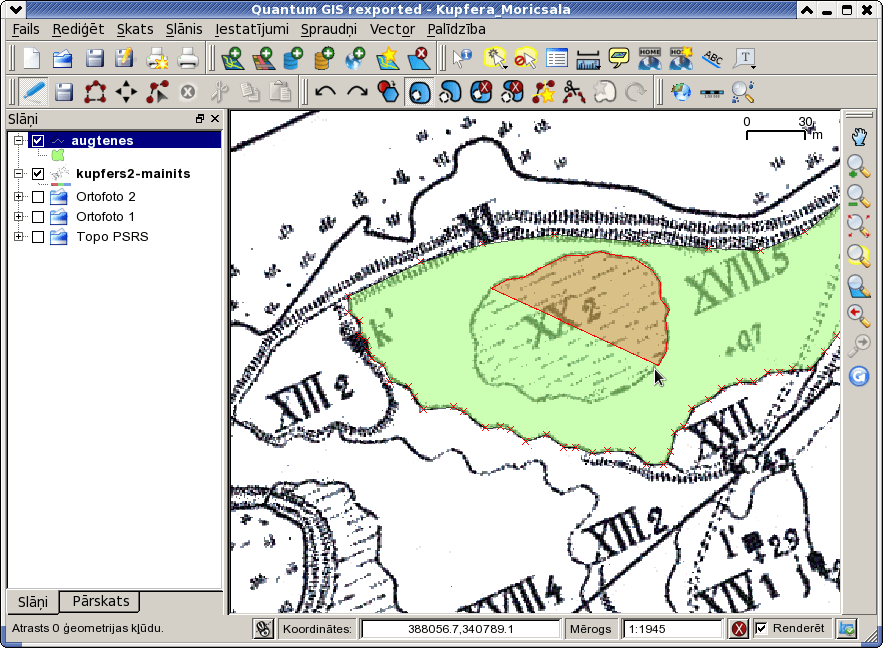Viewport: 883px width, 648px height.
Task: Enable Topo PSRS group checkbox
Action: [x=38, y=237]
